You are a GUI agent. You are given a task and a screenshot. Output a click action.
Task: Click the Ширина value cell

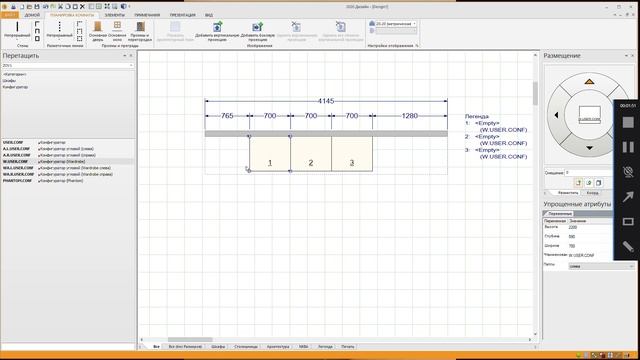coord(590,246)
